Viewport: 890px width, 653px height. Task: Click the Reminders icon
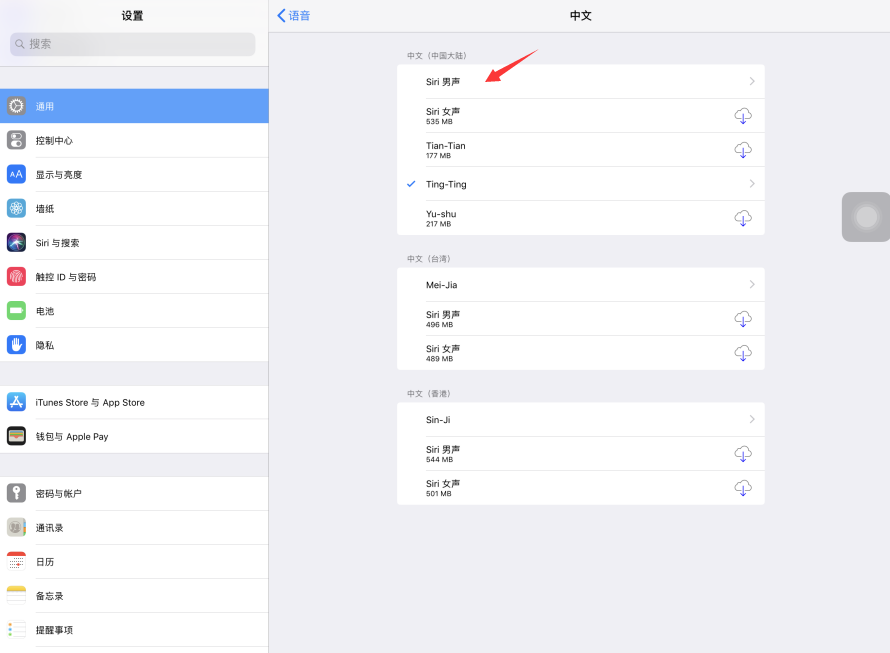[16, 629]
